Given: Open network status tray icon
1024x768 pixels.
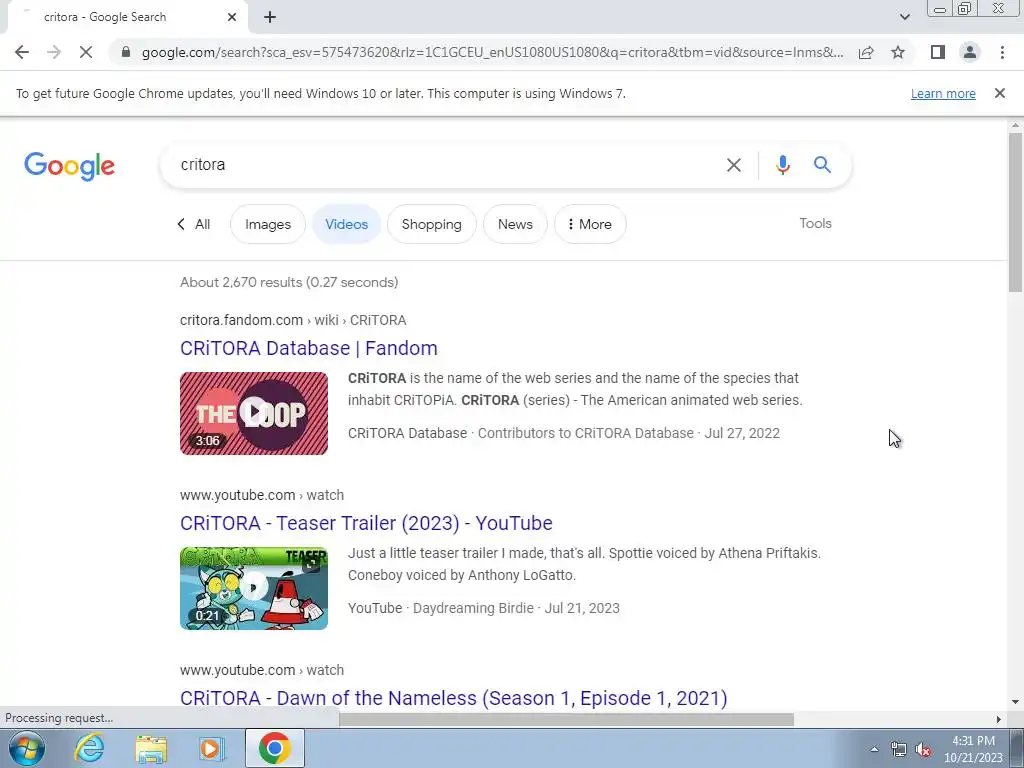Looking at the screenshot, I should pos(899,749).
